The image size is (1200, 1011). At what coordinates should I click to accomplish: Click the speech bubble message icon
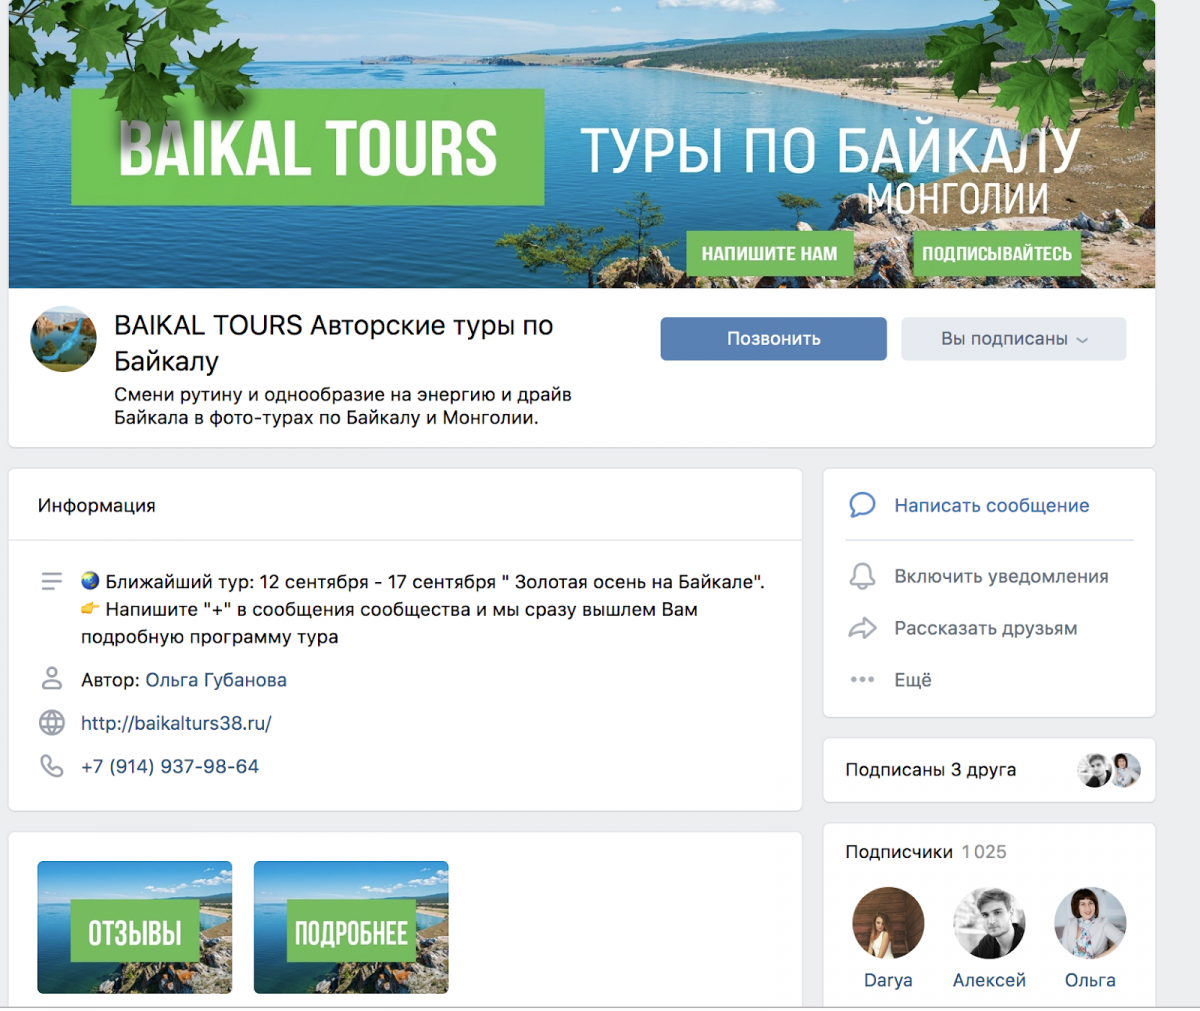862,505
